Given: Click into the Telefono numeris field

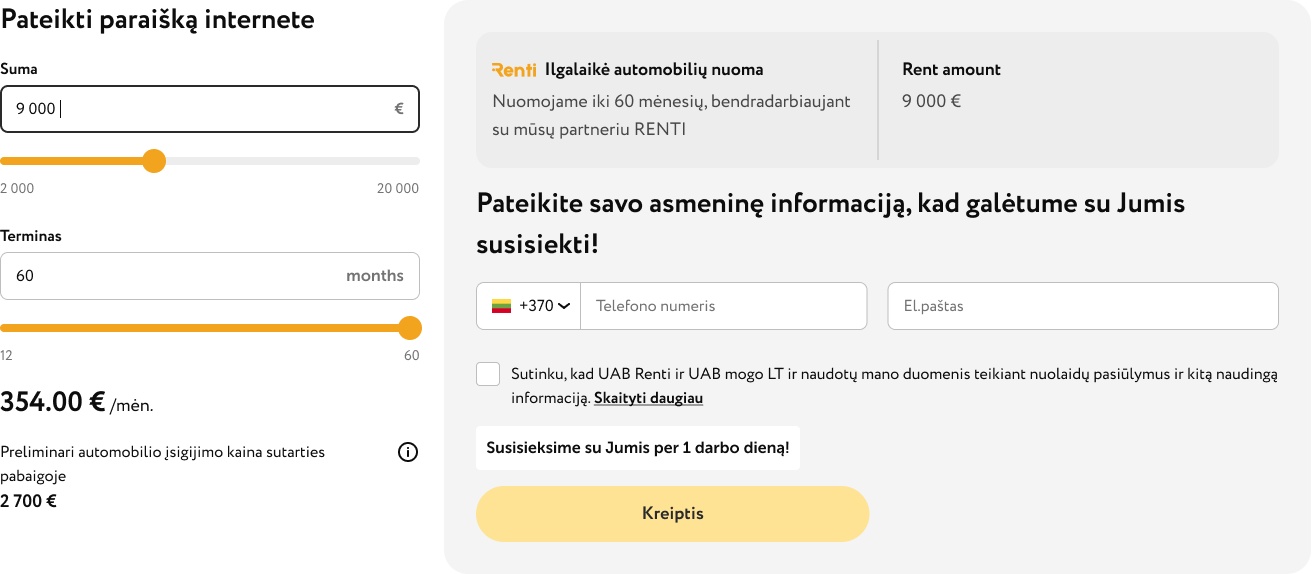Looking at the screenshot, I should 722,306.
